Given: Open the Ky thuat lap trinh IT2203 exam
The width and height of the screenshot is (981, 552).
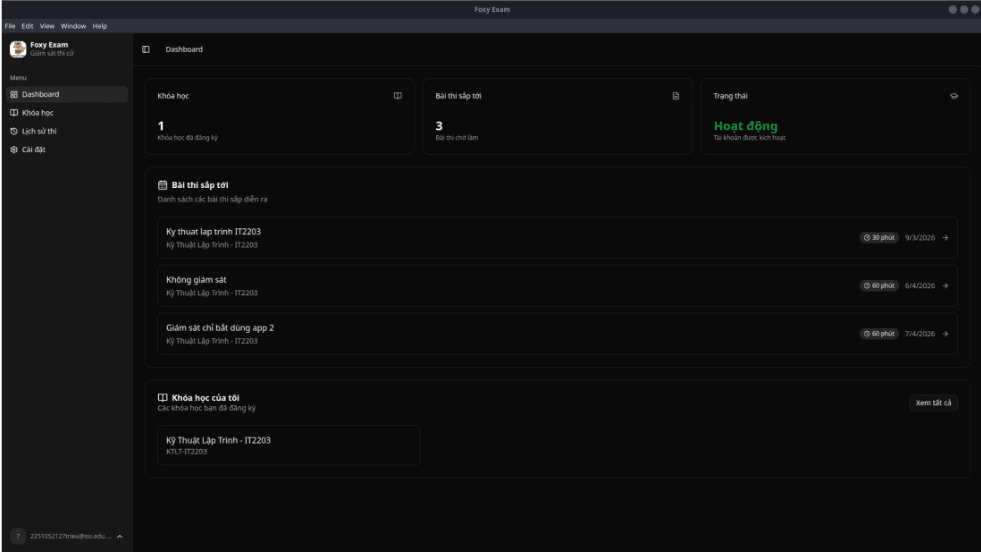Looking at the screenshot, I should (x=557, y=238).
